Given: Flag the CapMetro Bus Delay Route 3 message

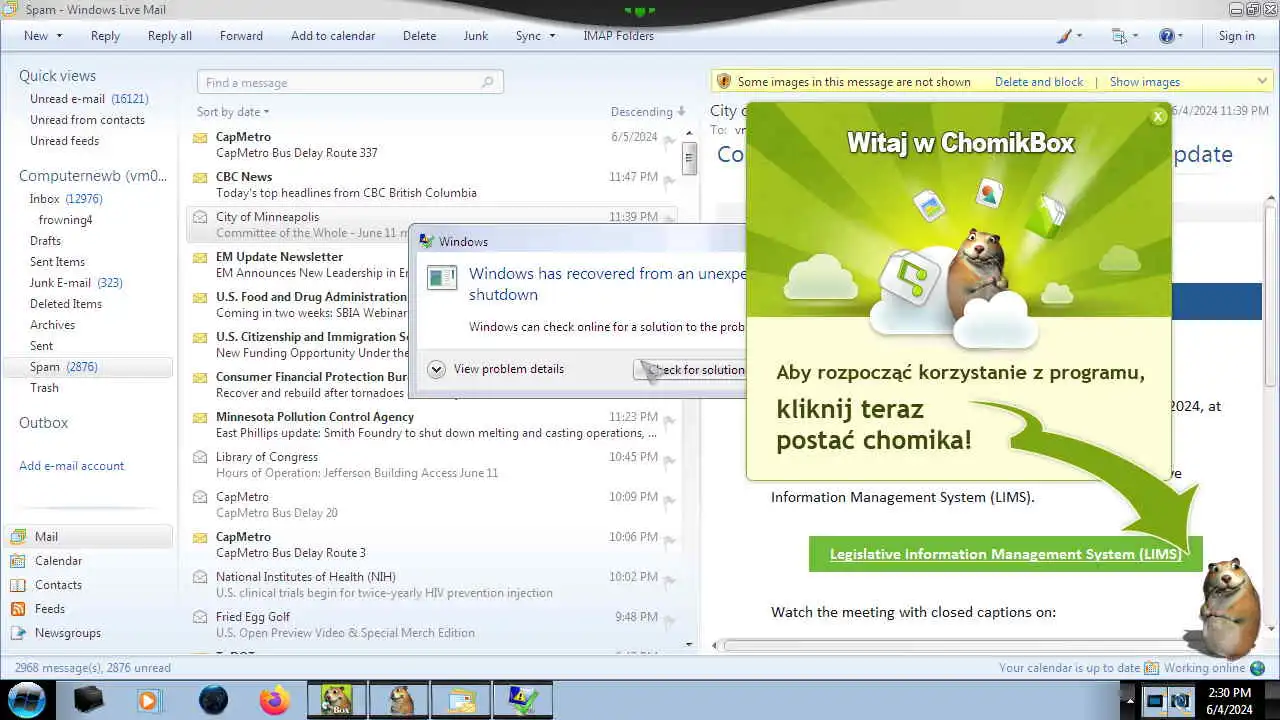Looking at the screenshot, I should 669,543.
